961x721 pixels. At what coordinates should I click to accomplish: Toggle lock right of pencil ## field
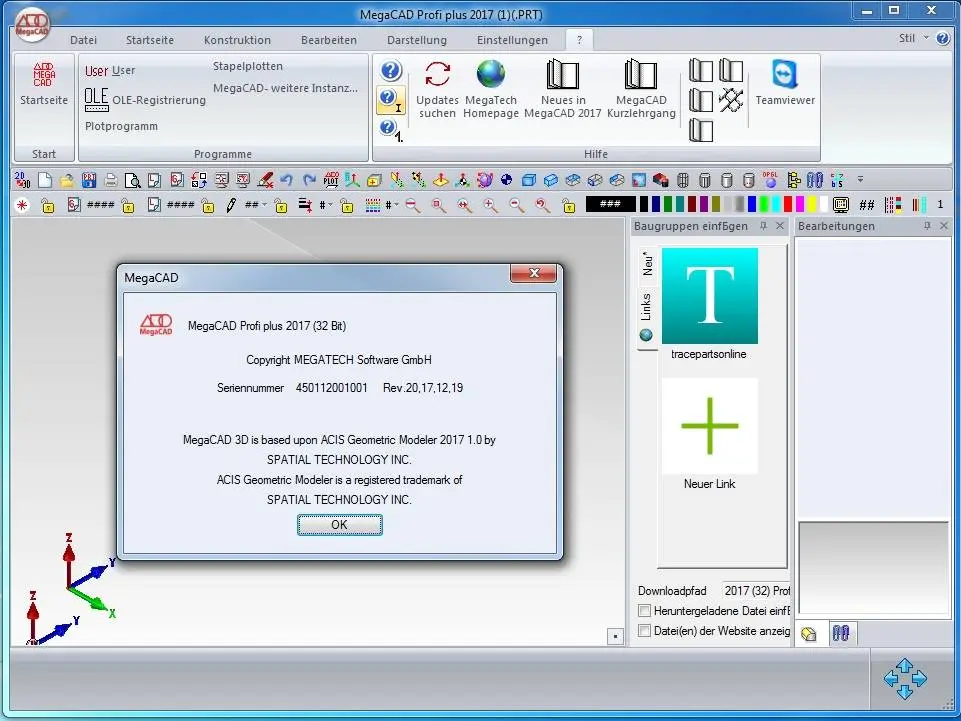point(281,206)
